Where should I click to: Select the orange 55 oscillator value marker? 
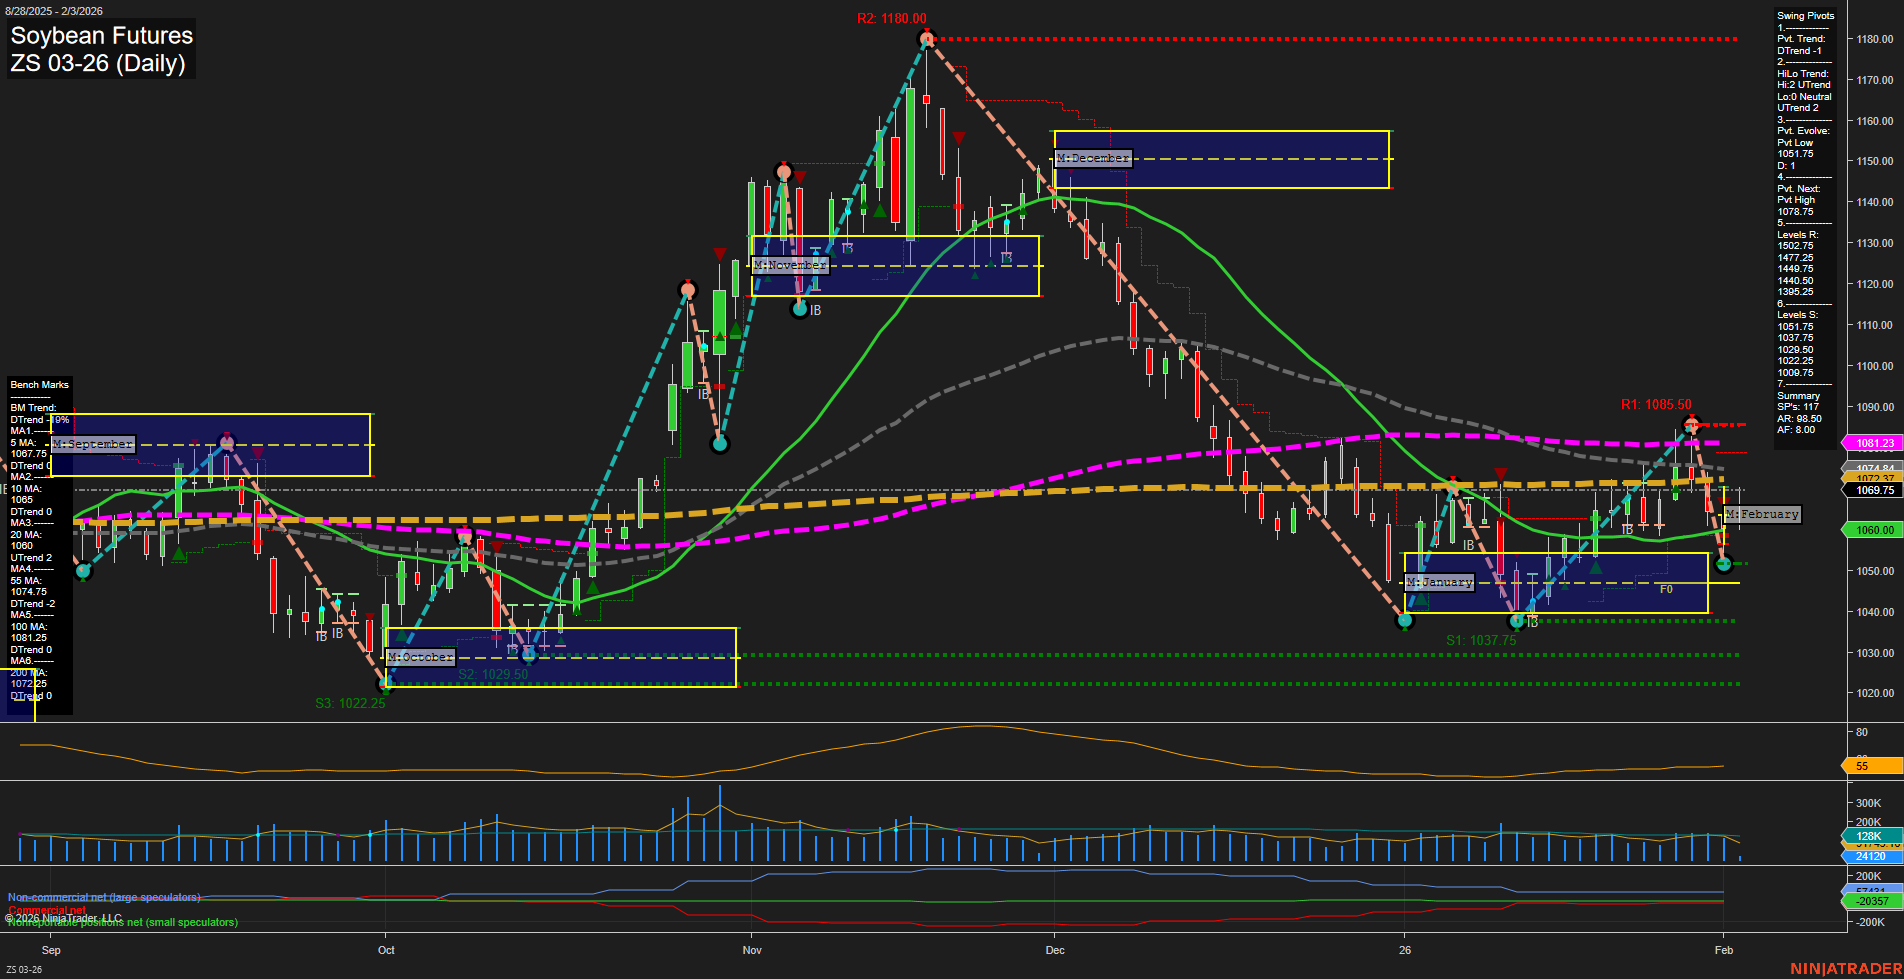click(x=1860, y=766)
